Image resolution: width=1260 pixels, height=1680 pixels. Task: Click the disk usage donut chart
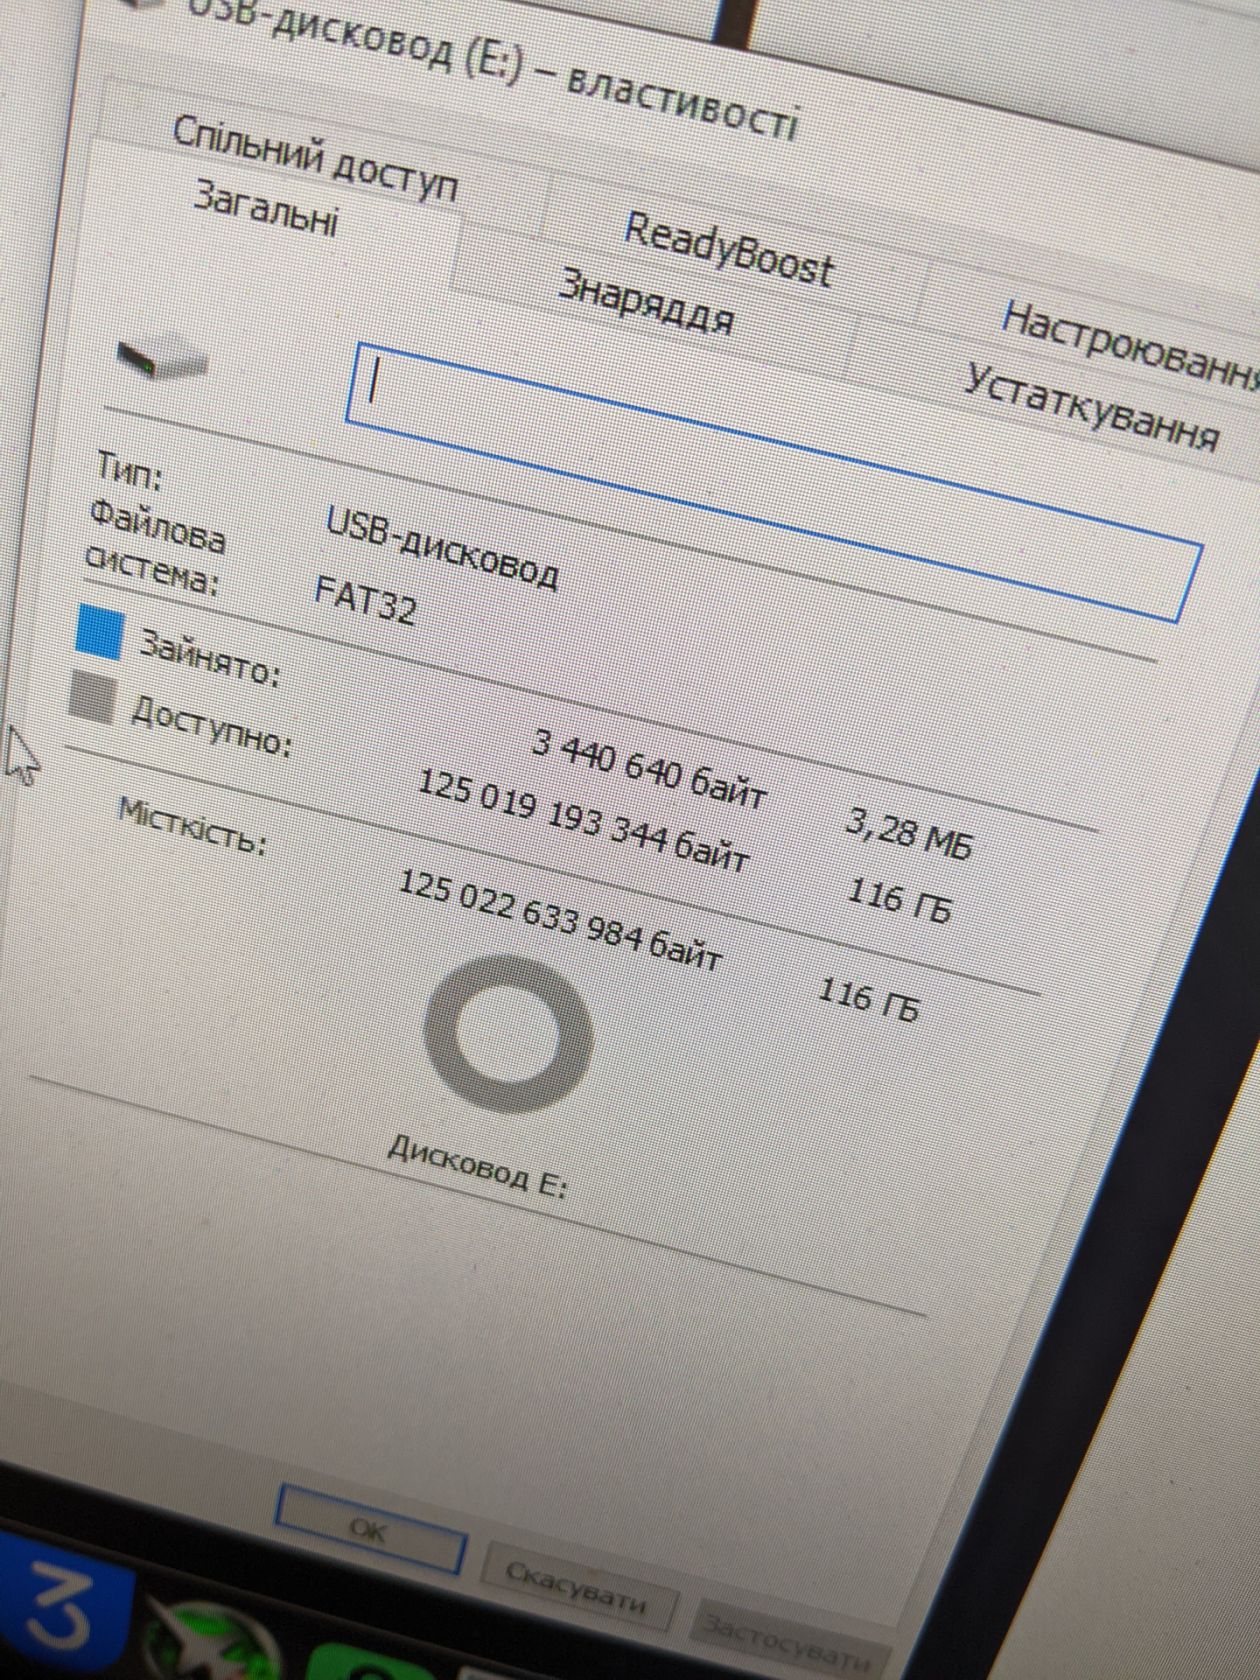[507, 1034]
